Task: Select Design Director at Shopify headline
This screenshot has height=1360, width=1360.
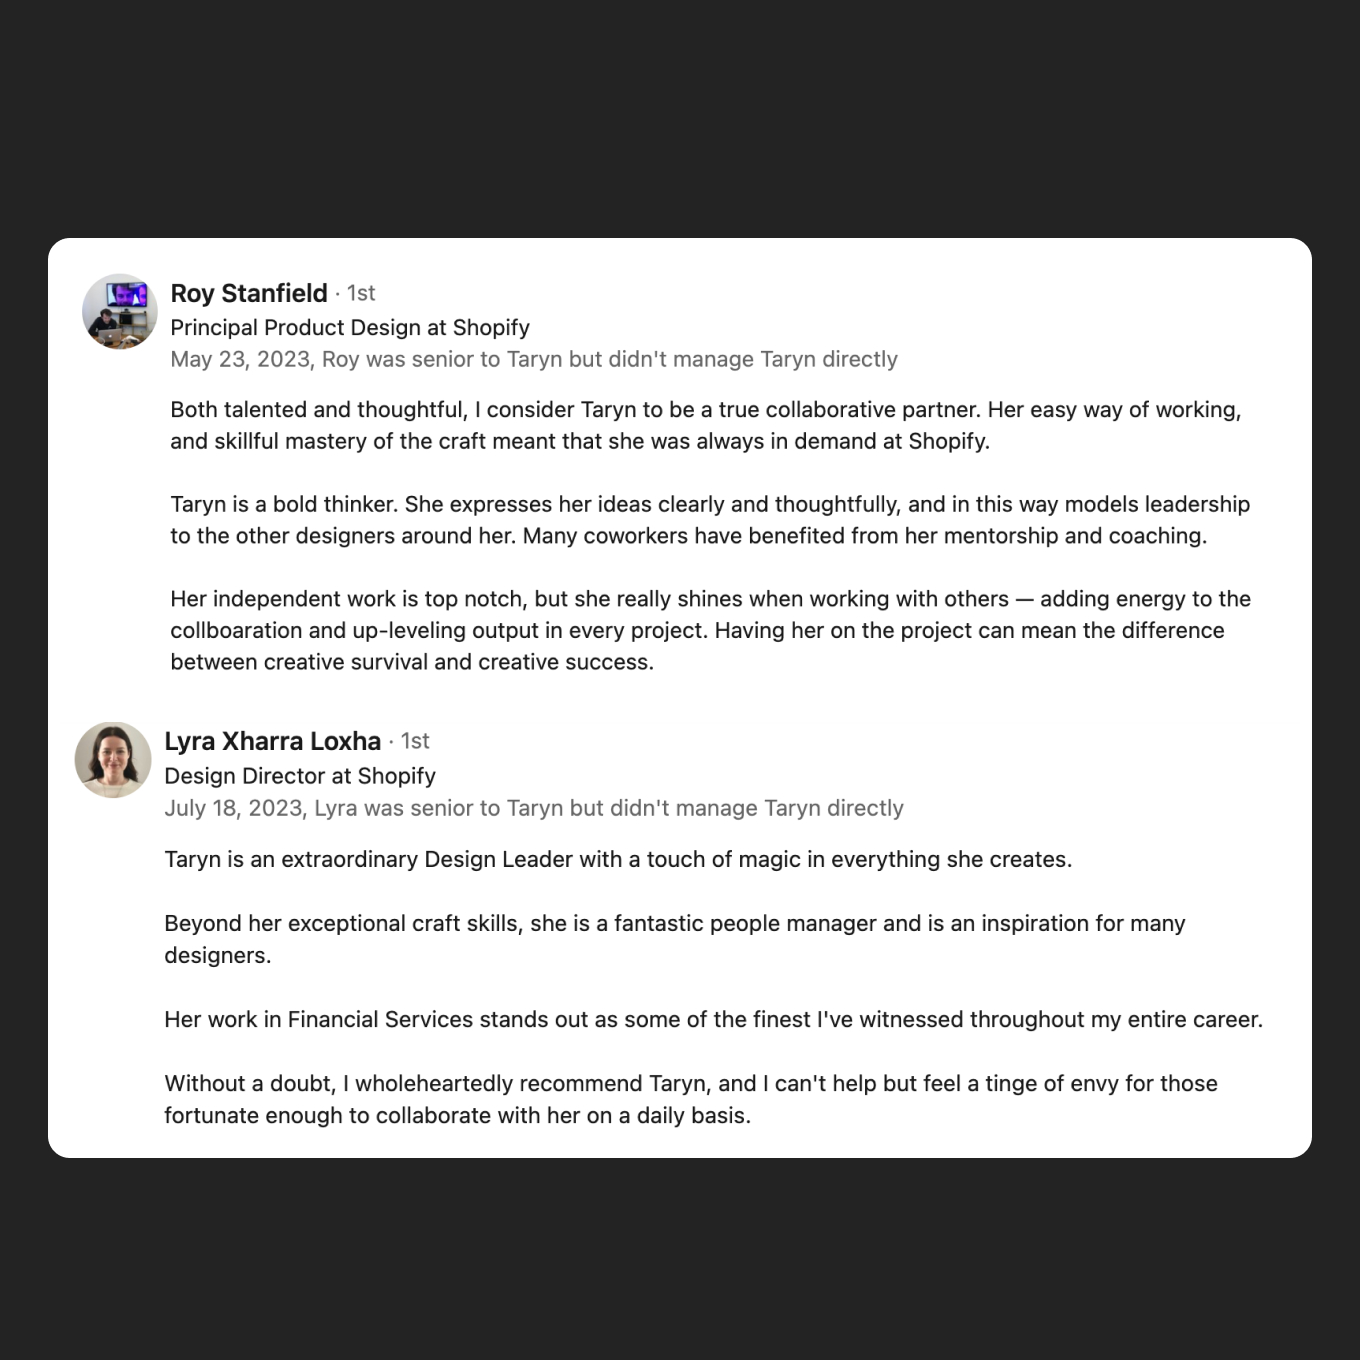Action: (300, 776)
